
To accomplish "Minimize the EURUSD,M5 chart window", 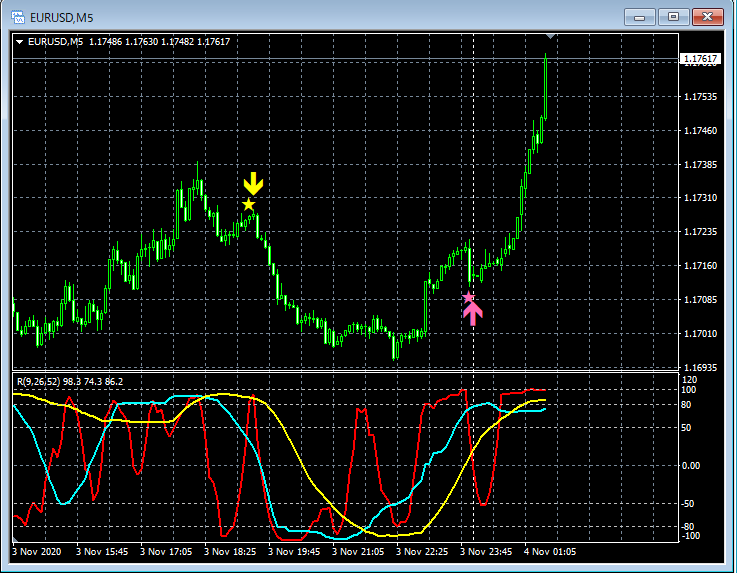I will click(x=639, y=17).
